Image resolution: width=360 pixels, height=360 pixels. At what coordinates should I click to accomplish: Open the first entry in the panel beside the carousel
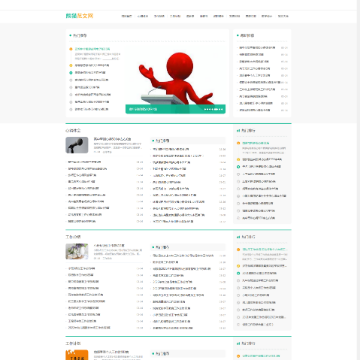tap(257, 48)
